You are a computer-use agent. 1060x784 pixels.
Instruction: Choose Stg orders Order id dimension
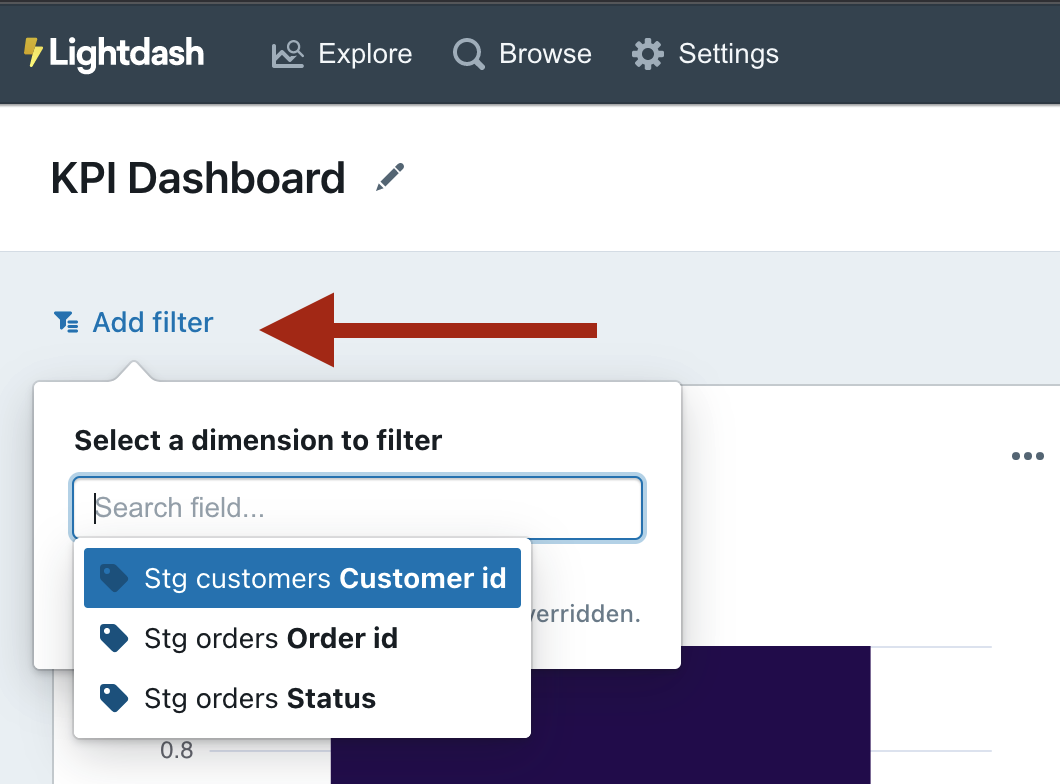[271, 638]
